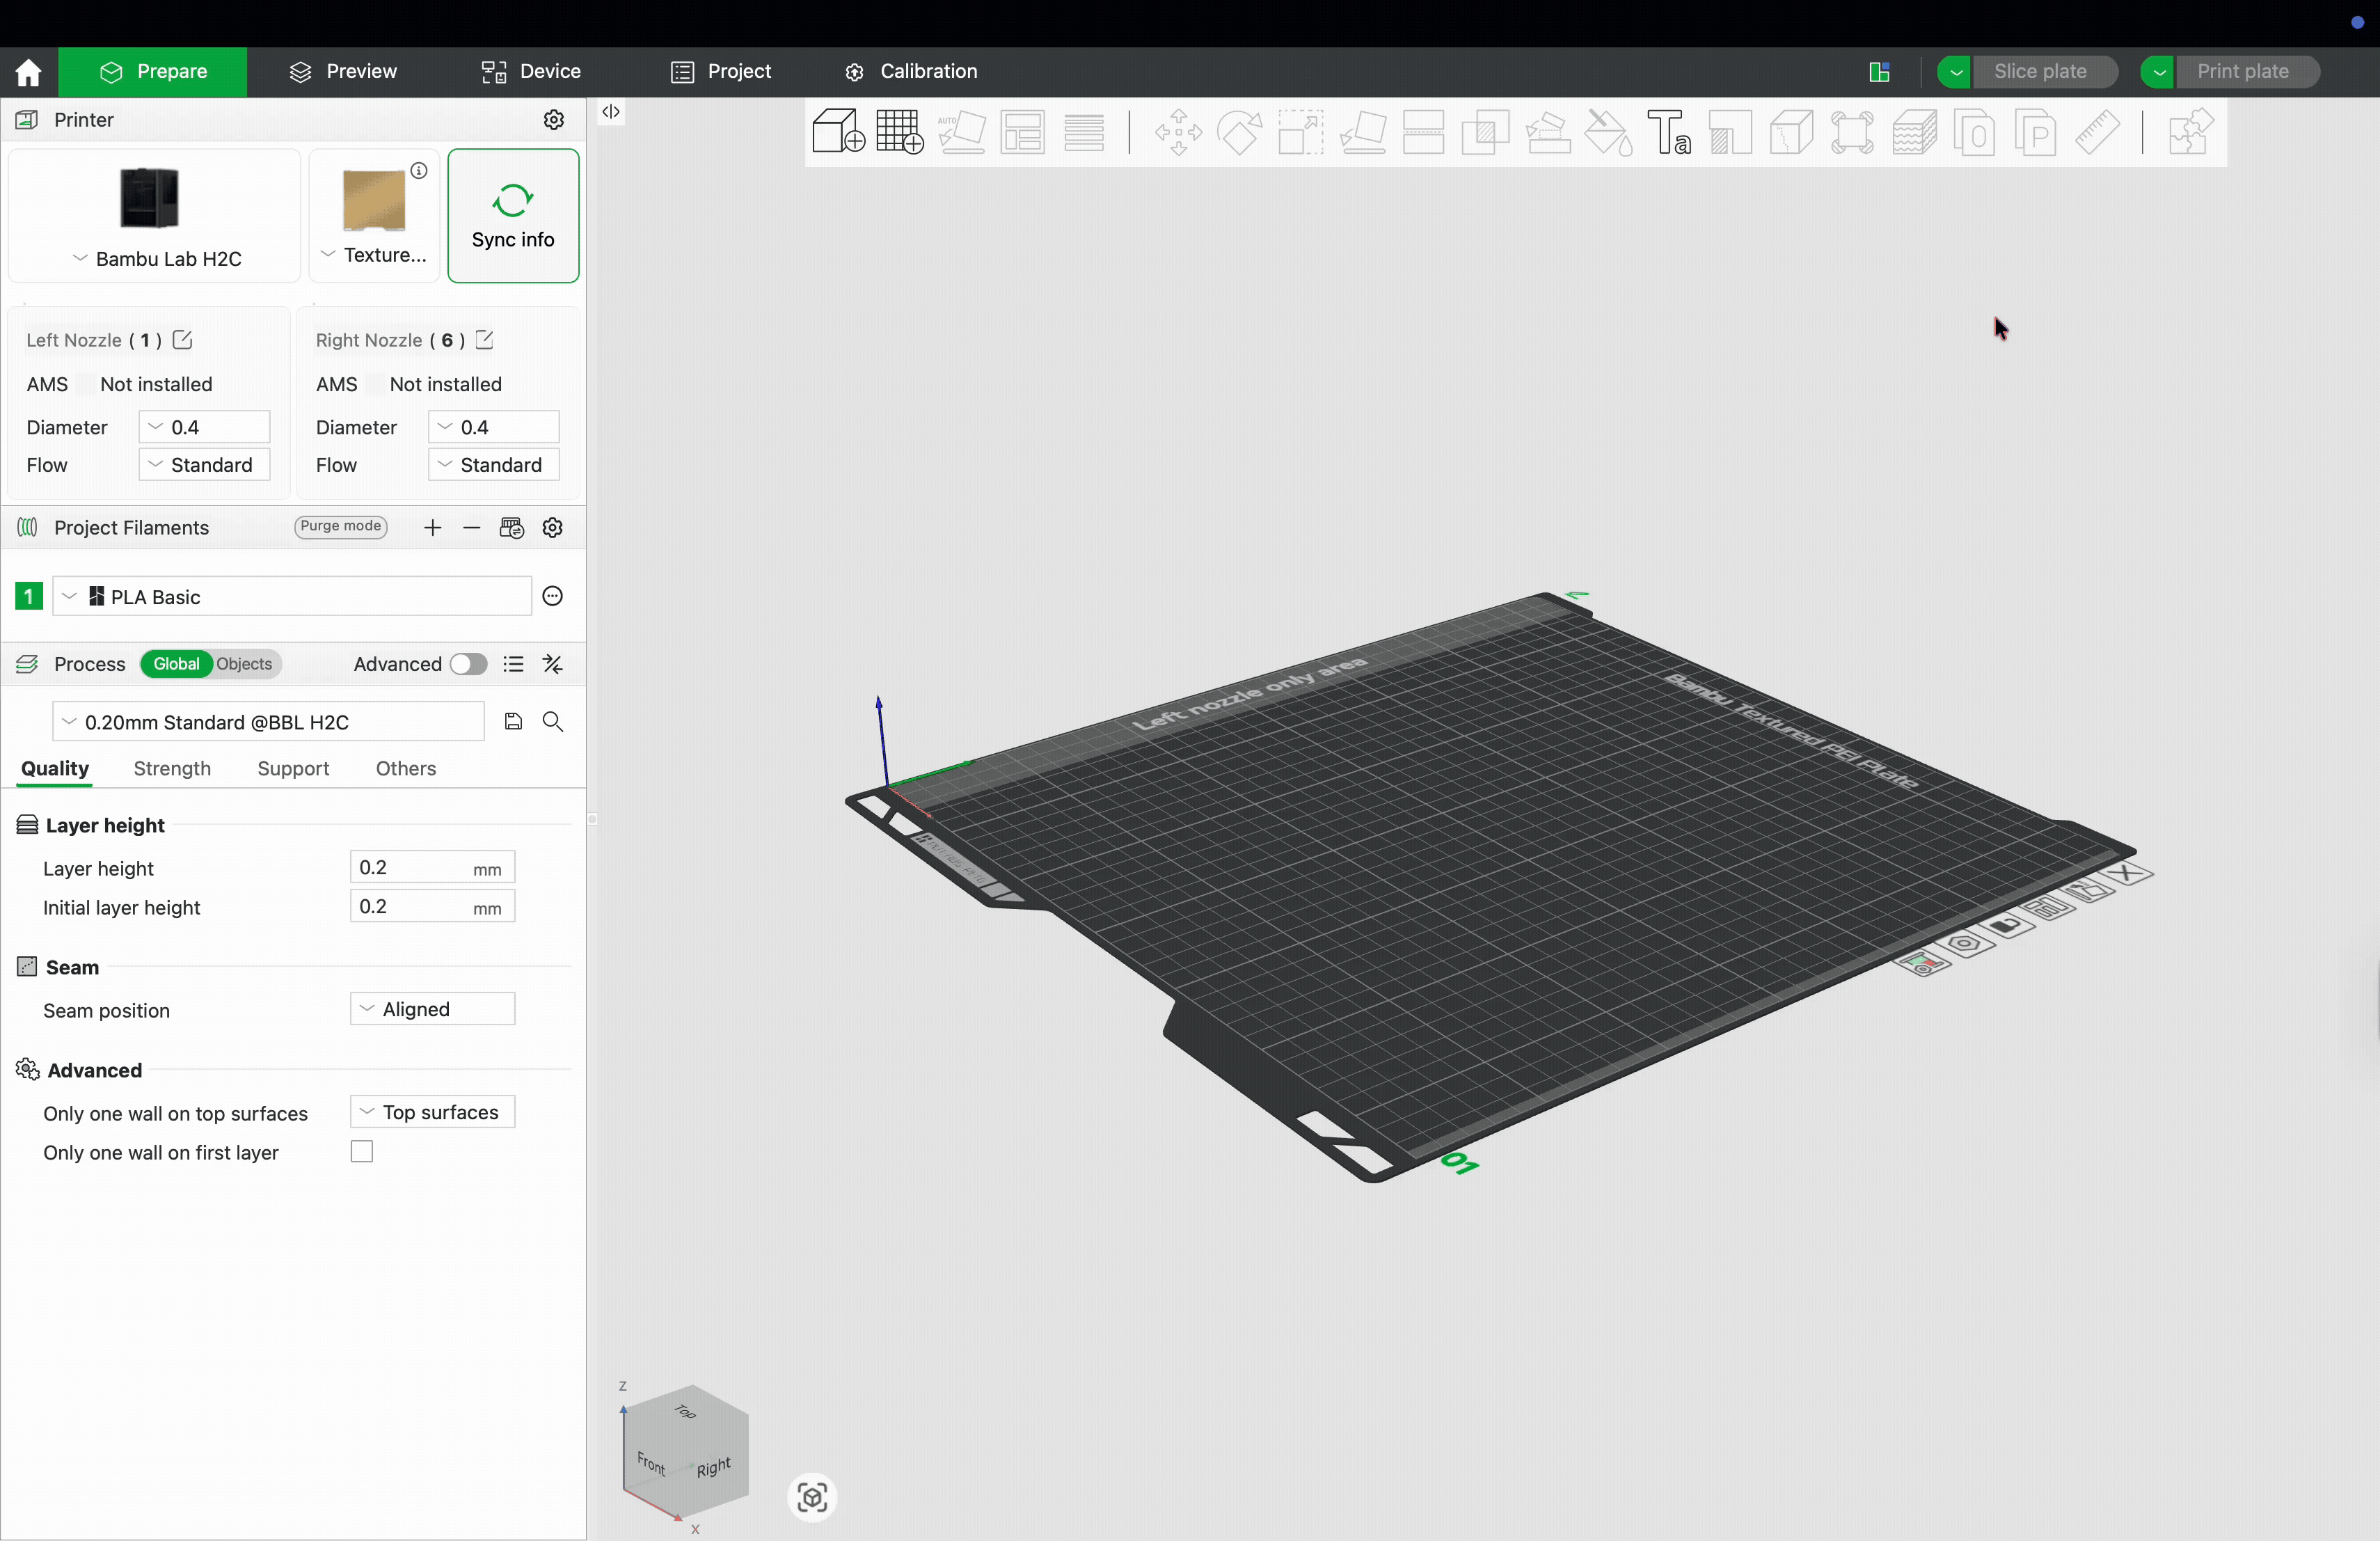
Task: Switch to the Strength tab
Action: click(x=171, y=769)
